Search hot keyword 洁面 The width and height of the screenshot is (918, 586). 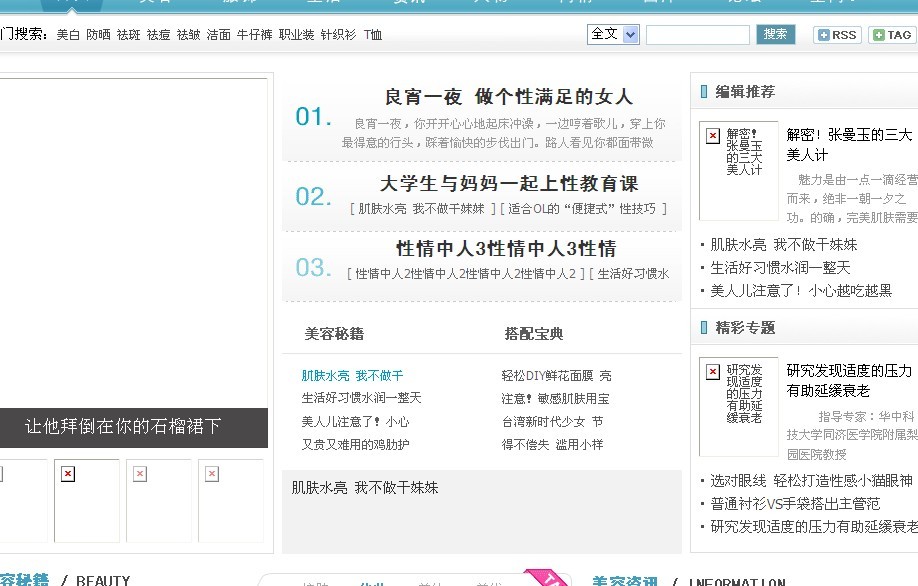coord(218,35)
